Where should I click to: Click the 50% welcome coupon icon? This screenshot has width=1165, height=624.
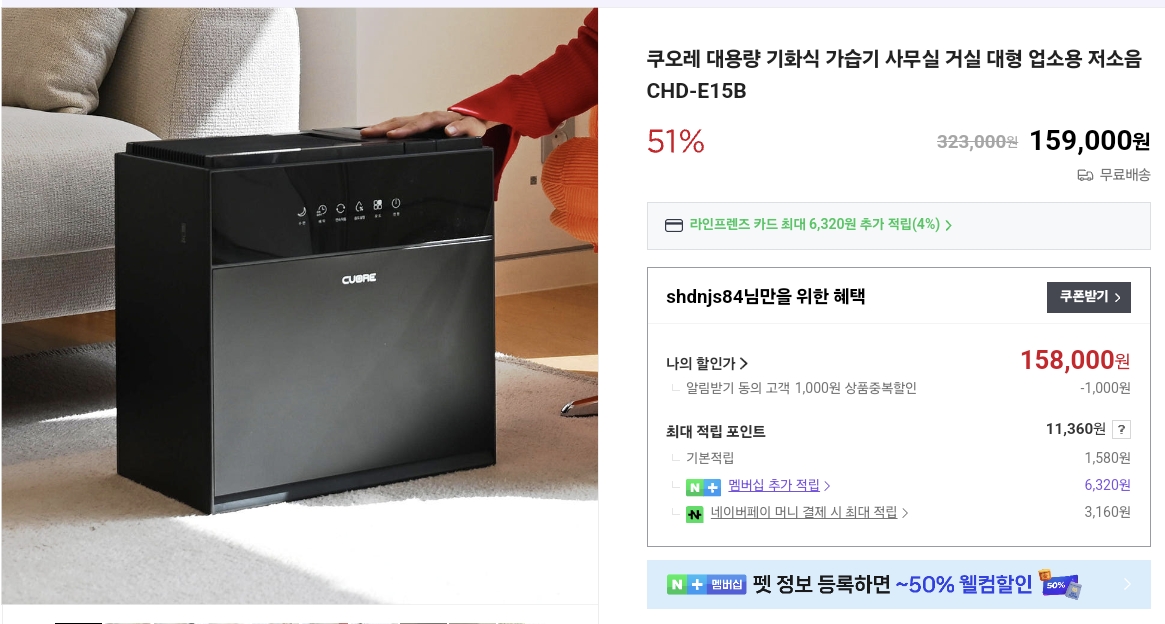1059,585
